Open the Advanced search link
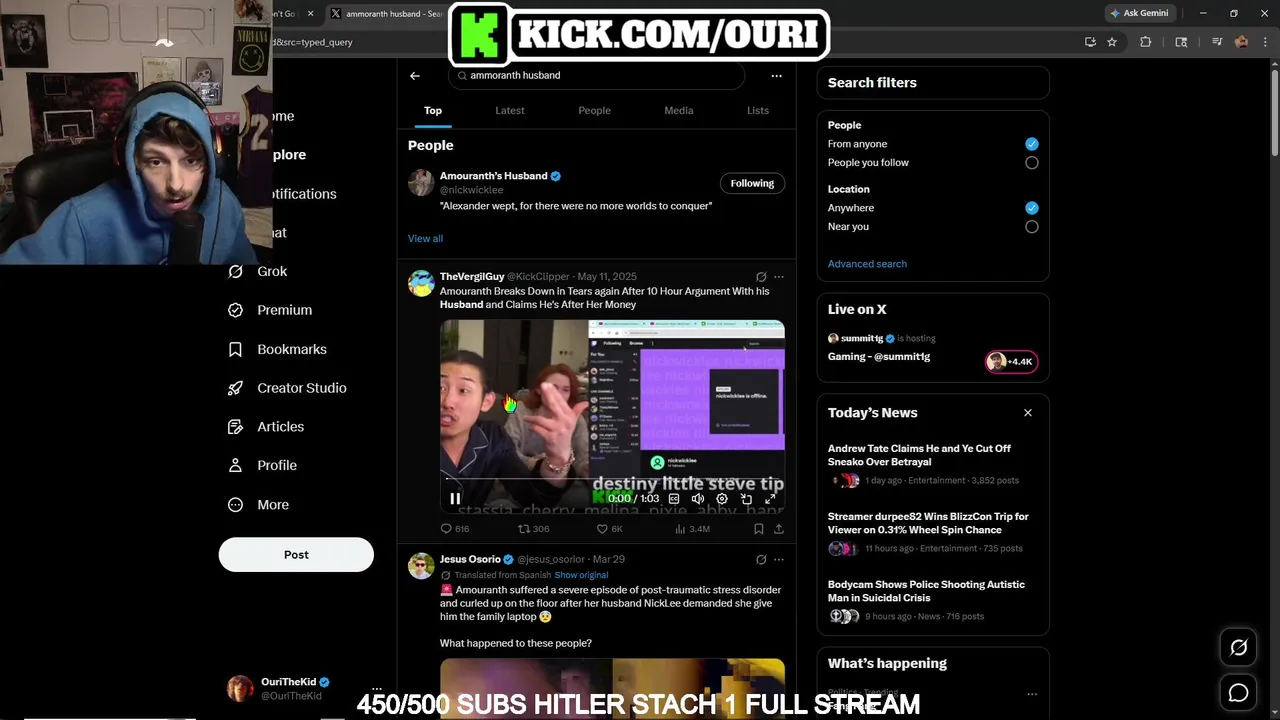1280x720 pixels. 867,264
